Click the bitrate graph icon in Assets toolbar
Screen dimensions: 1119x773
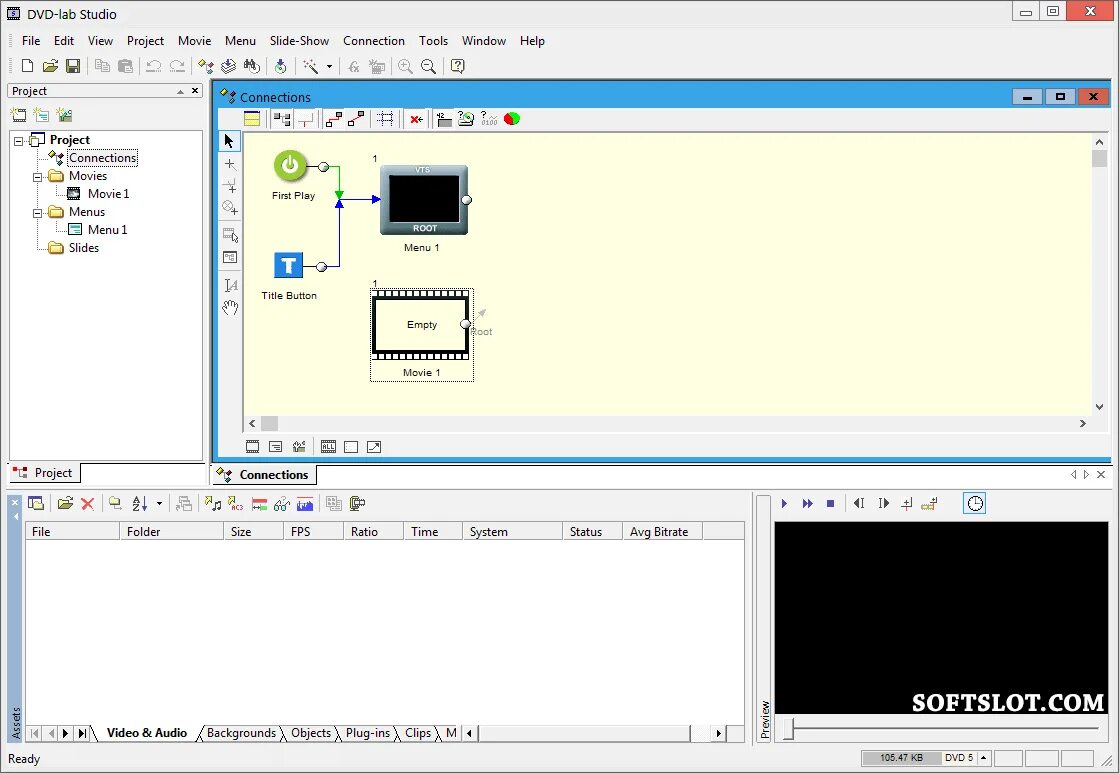305,504
